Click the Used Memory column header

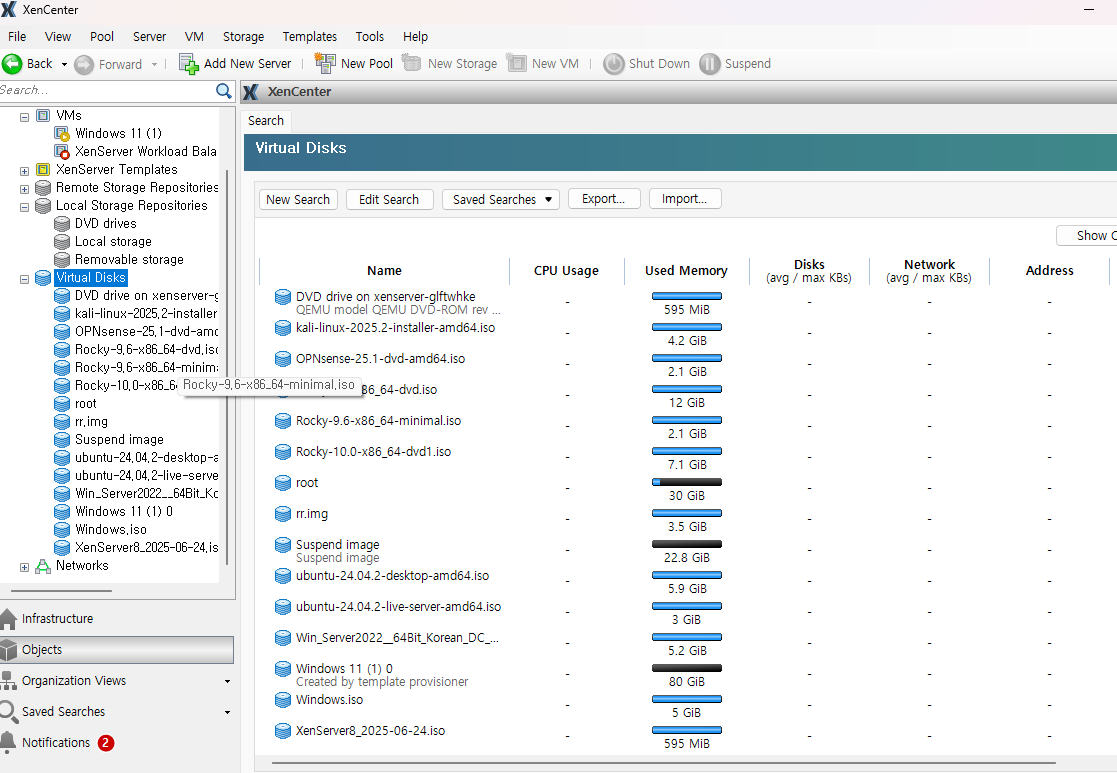pos(686,271)
